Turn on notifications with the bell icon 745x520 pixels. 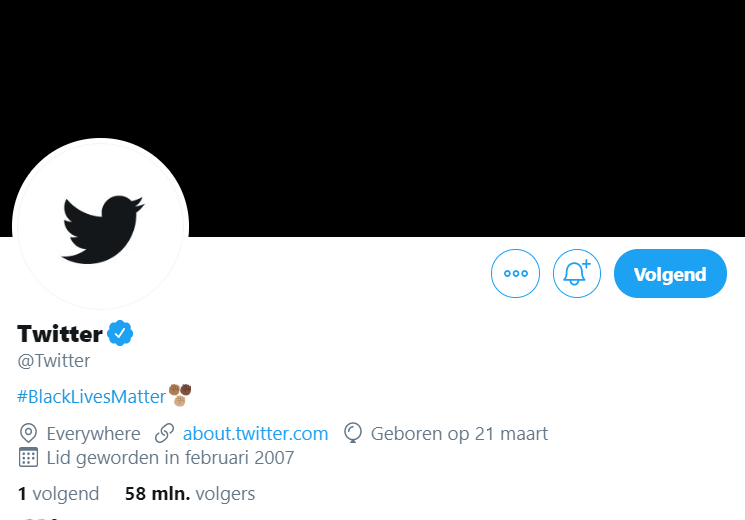pyautogui.click(x=576, y=273)
